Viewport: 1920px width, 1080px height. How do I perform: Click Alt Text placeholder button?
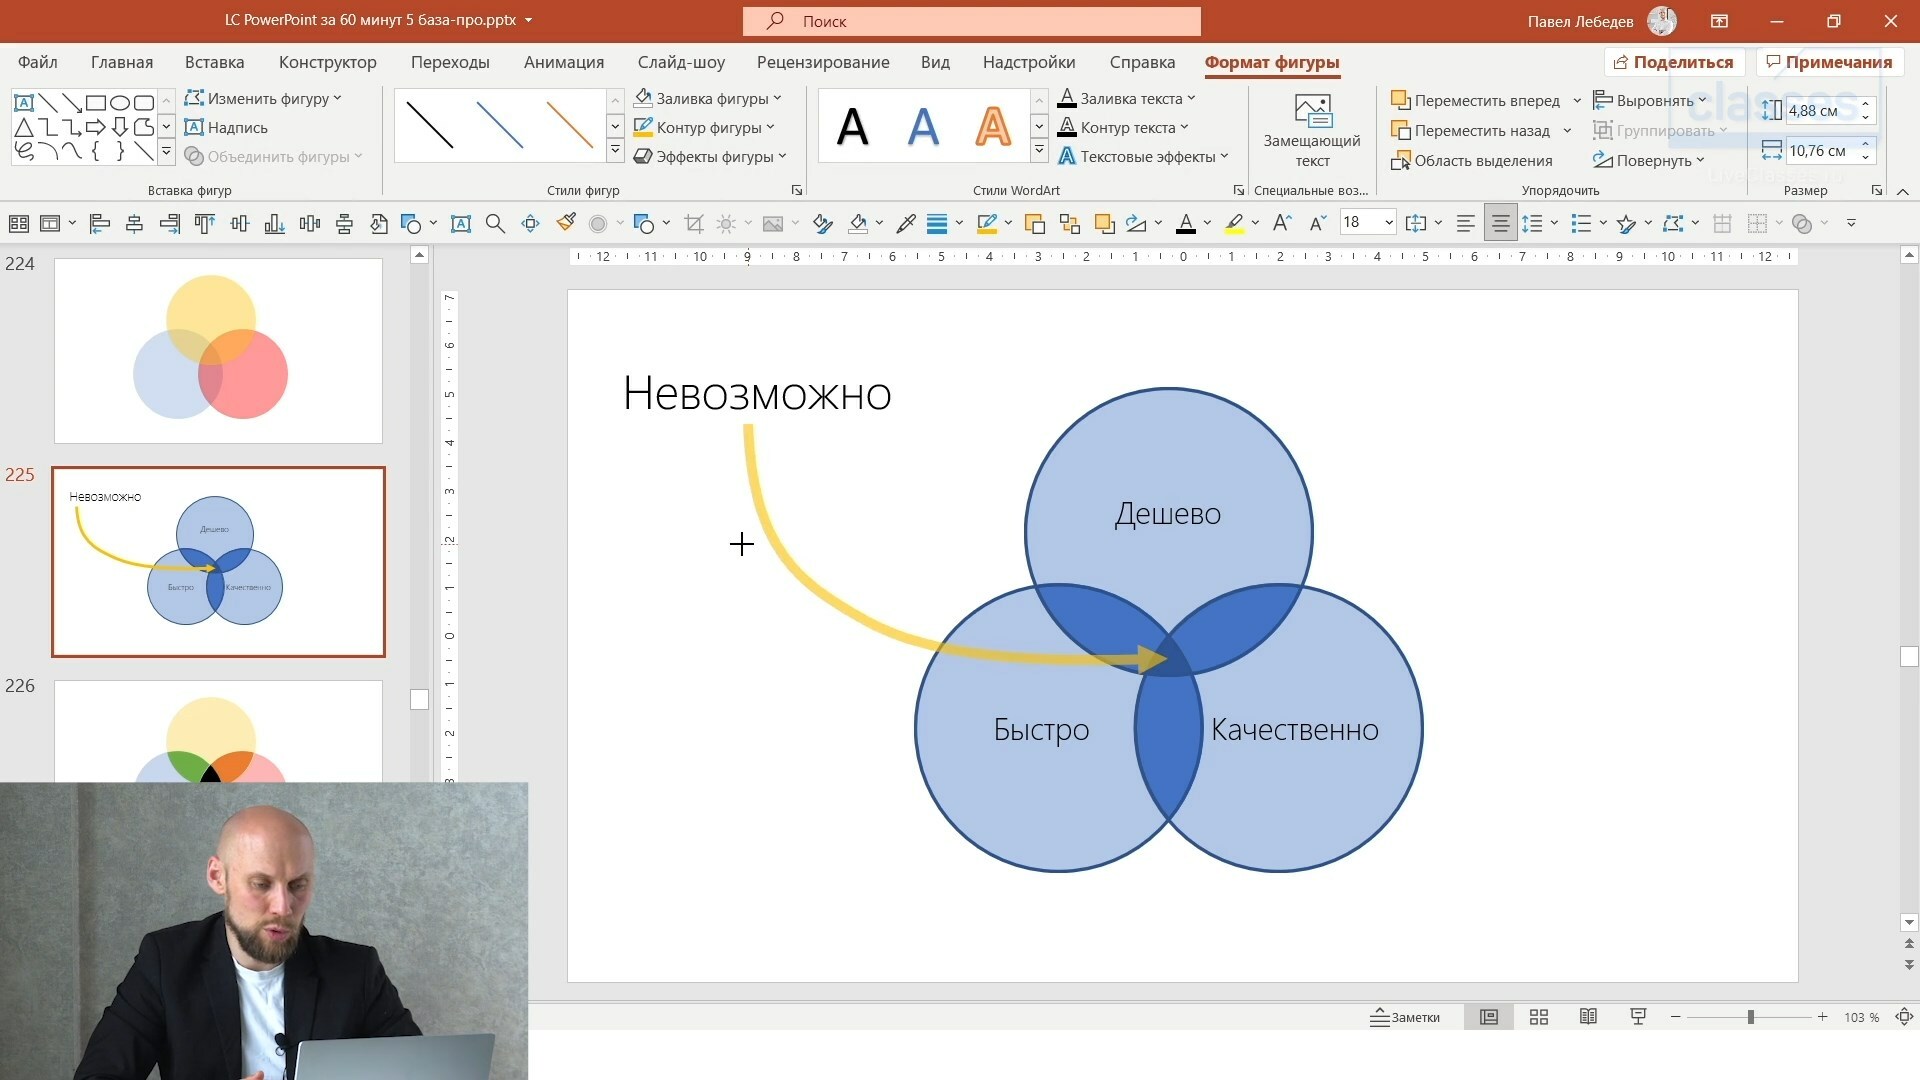coord(1312,130)
